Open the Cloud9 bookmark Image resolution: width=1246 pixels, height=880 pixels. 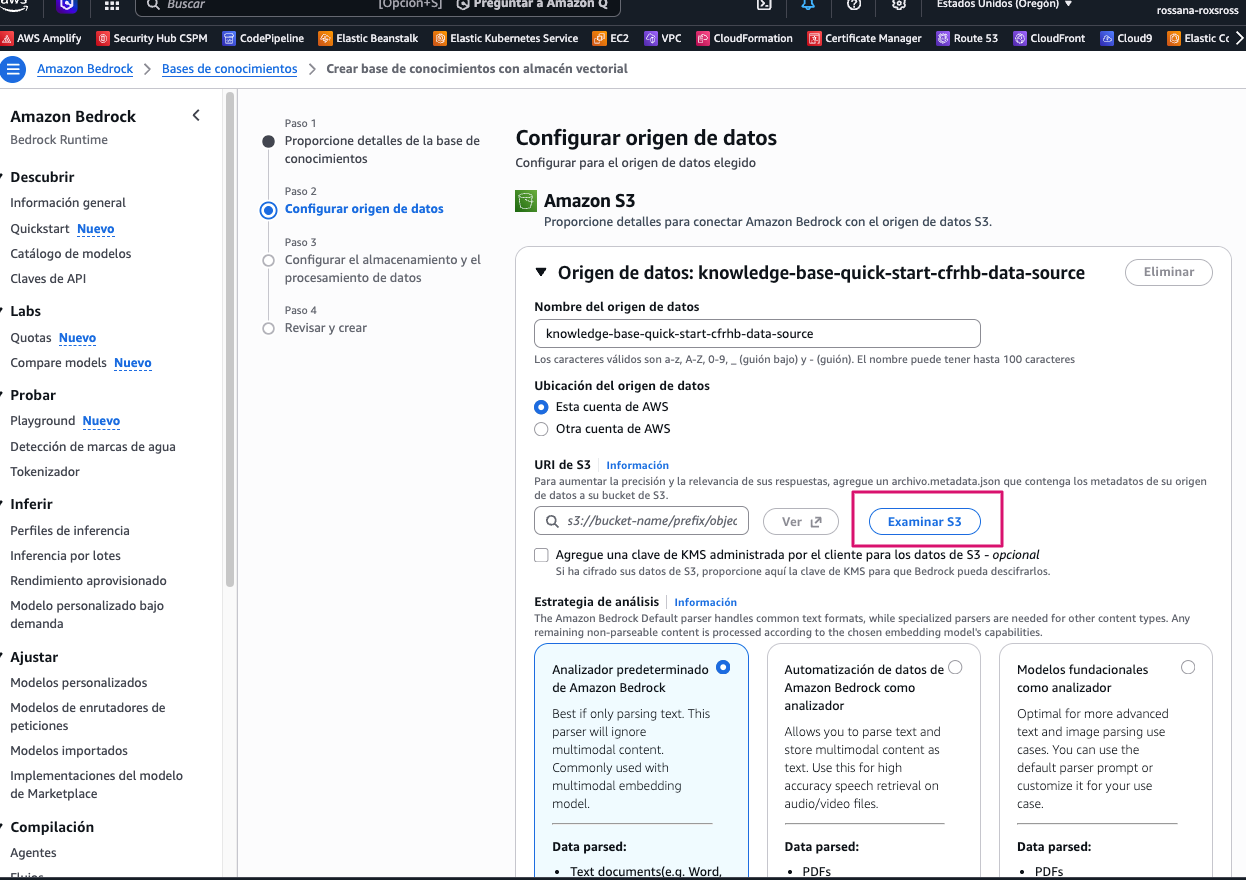pos(1126,38)
